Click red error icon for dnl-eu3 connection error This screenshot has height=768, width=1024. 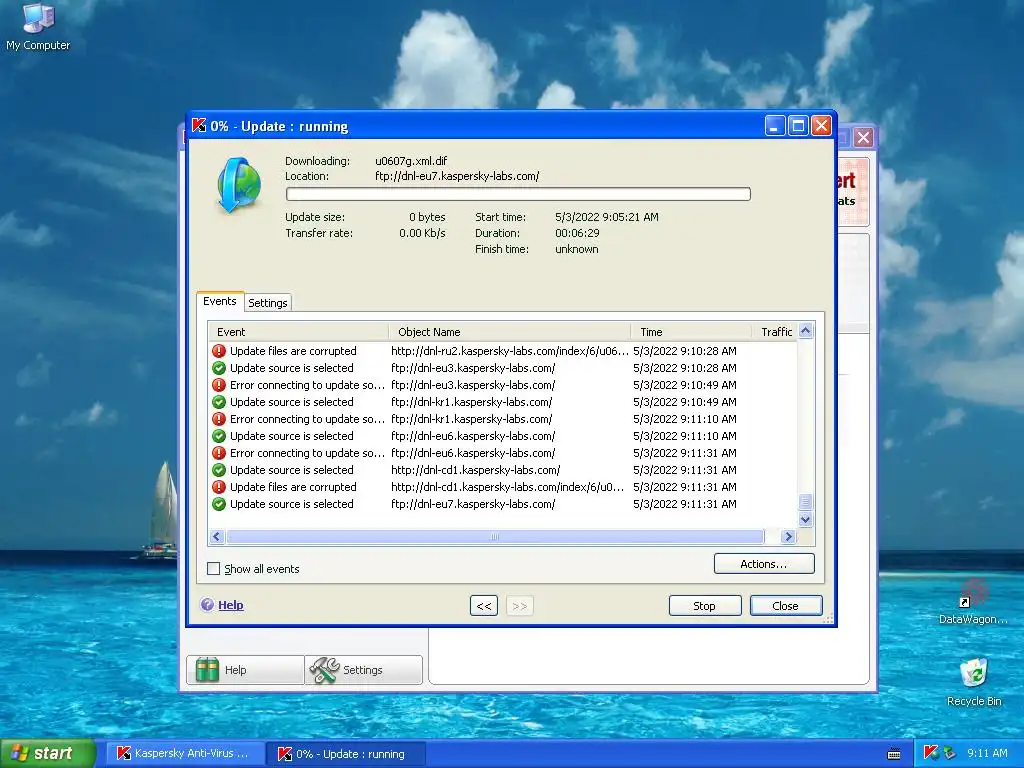coord(219,385)
